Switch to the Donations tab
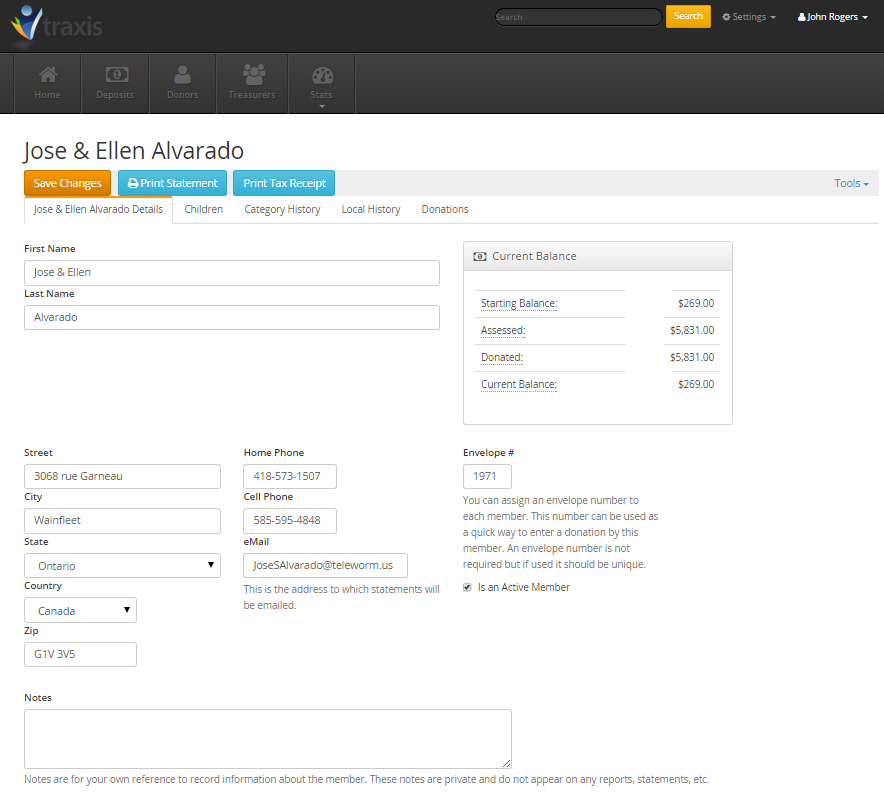The image size is (884, 793). pyautogui.click(x=445, y=209)
